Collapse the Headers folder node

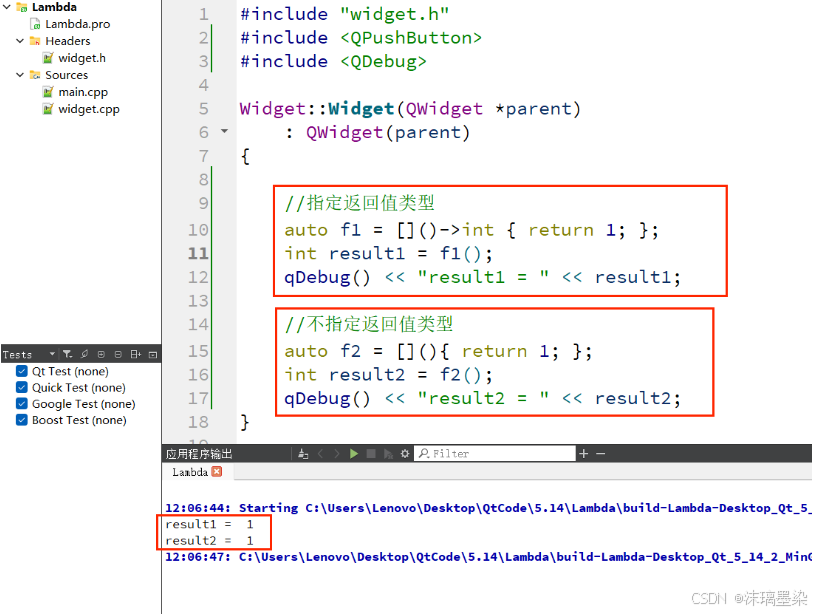point(20,41)
